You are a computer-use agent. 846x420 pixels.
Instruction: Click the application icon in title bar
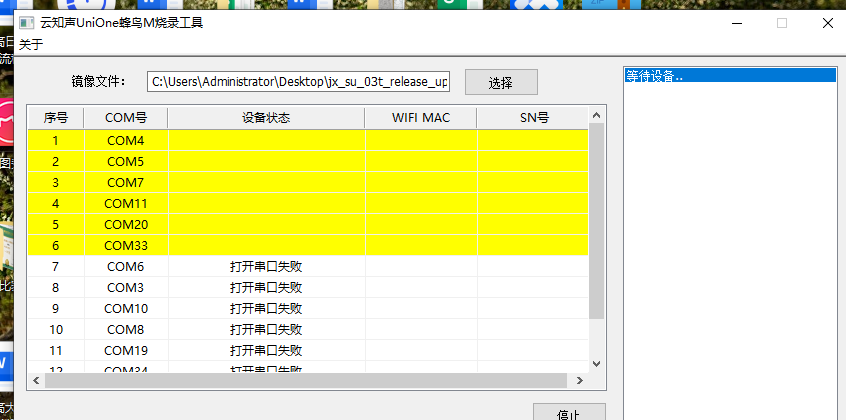click(x=26, y=23)
